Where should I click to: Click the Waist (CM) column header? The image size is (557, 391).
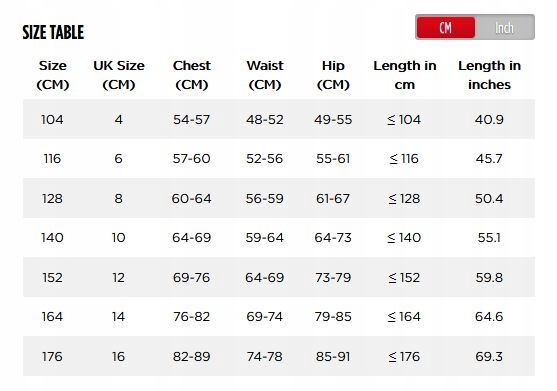tap(265, 75)
